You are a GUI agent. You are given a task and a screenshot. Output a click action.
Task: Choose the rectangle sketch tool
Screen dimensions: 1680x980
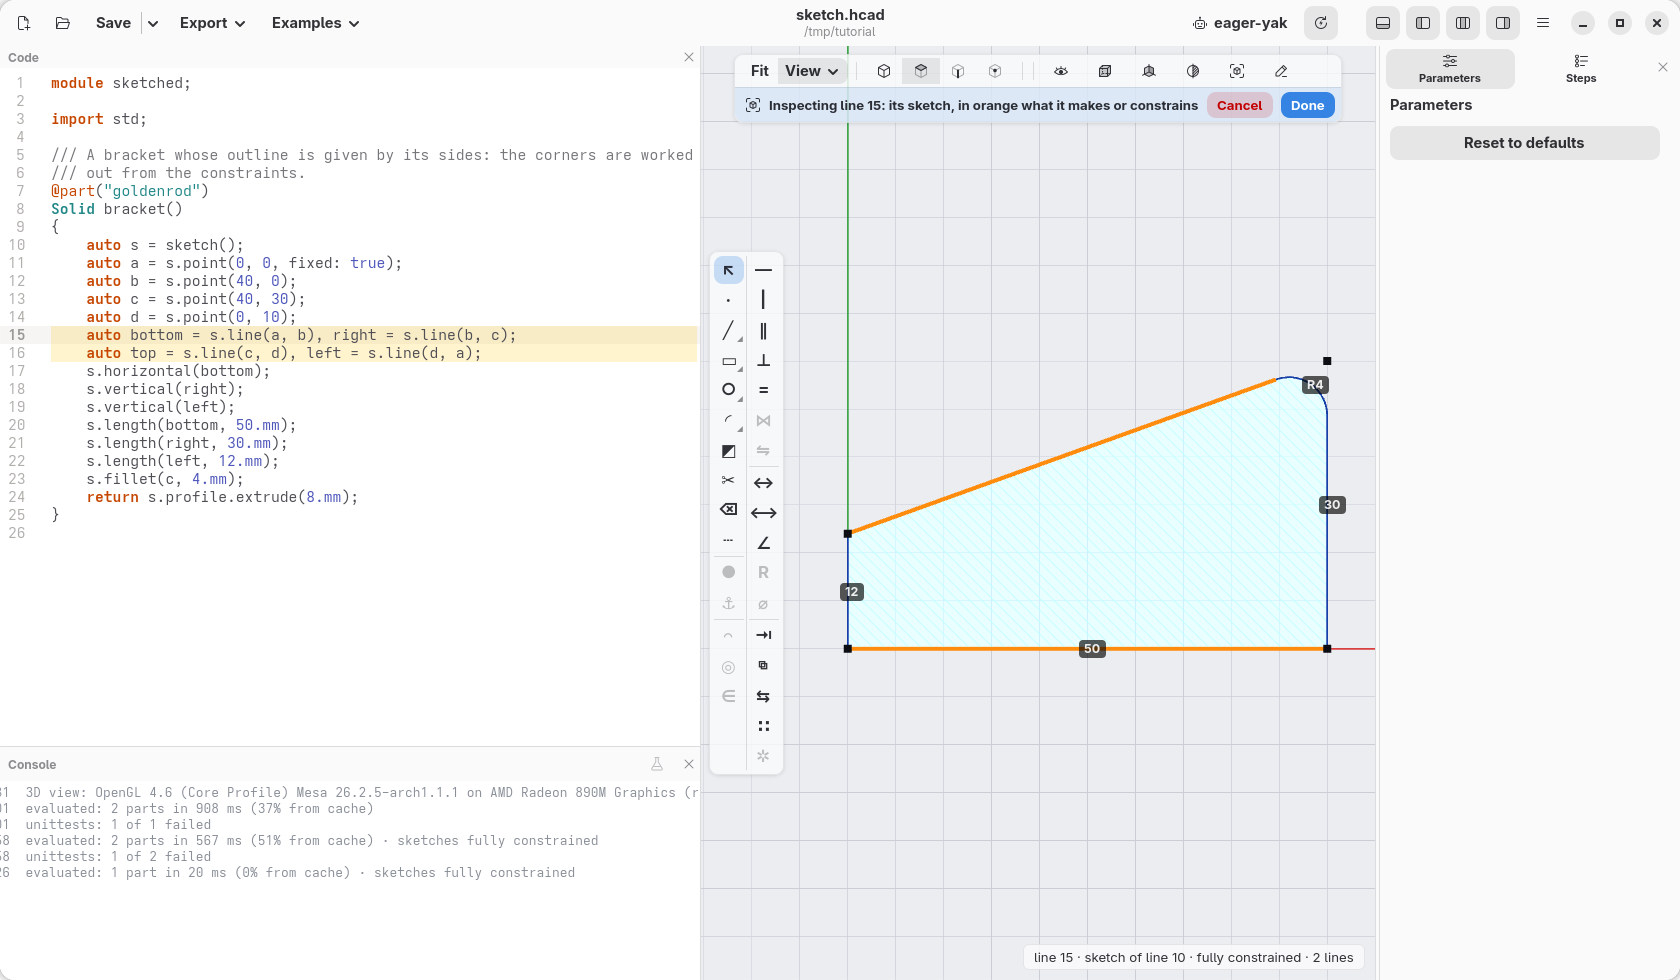(x=728, y=361)
